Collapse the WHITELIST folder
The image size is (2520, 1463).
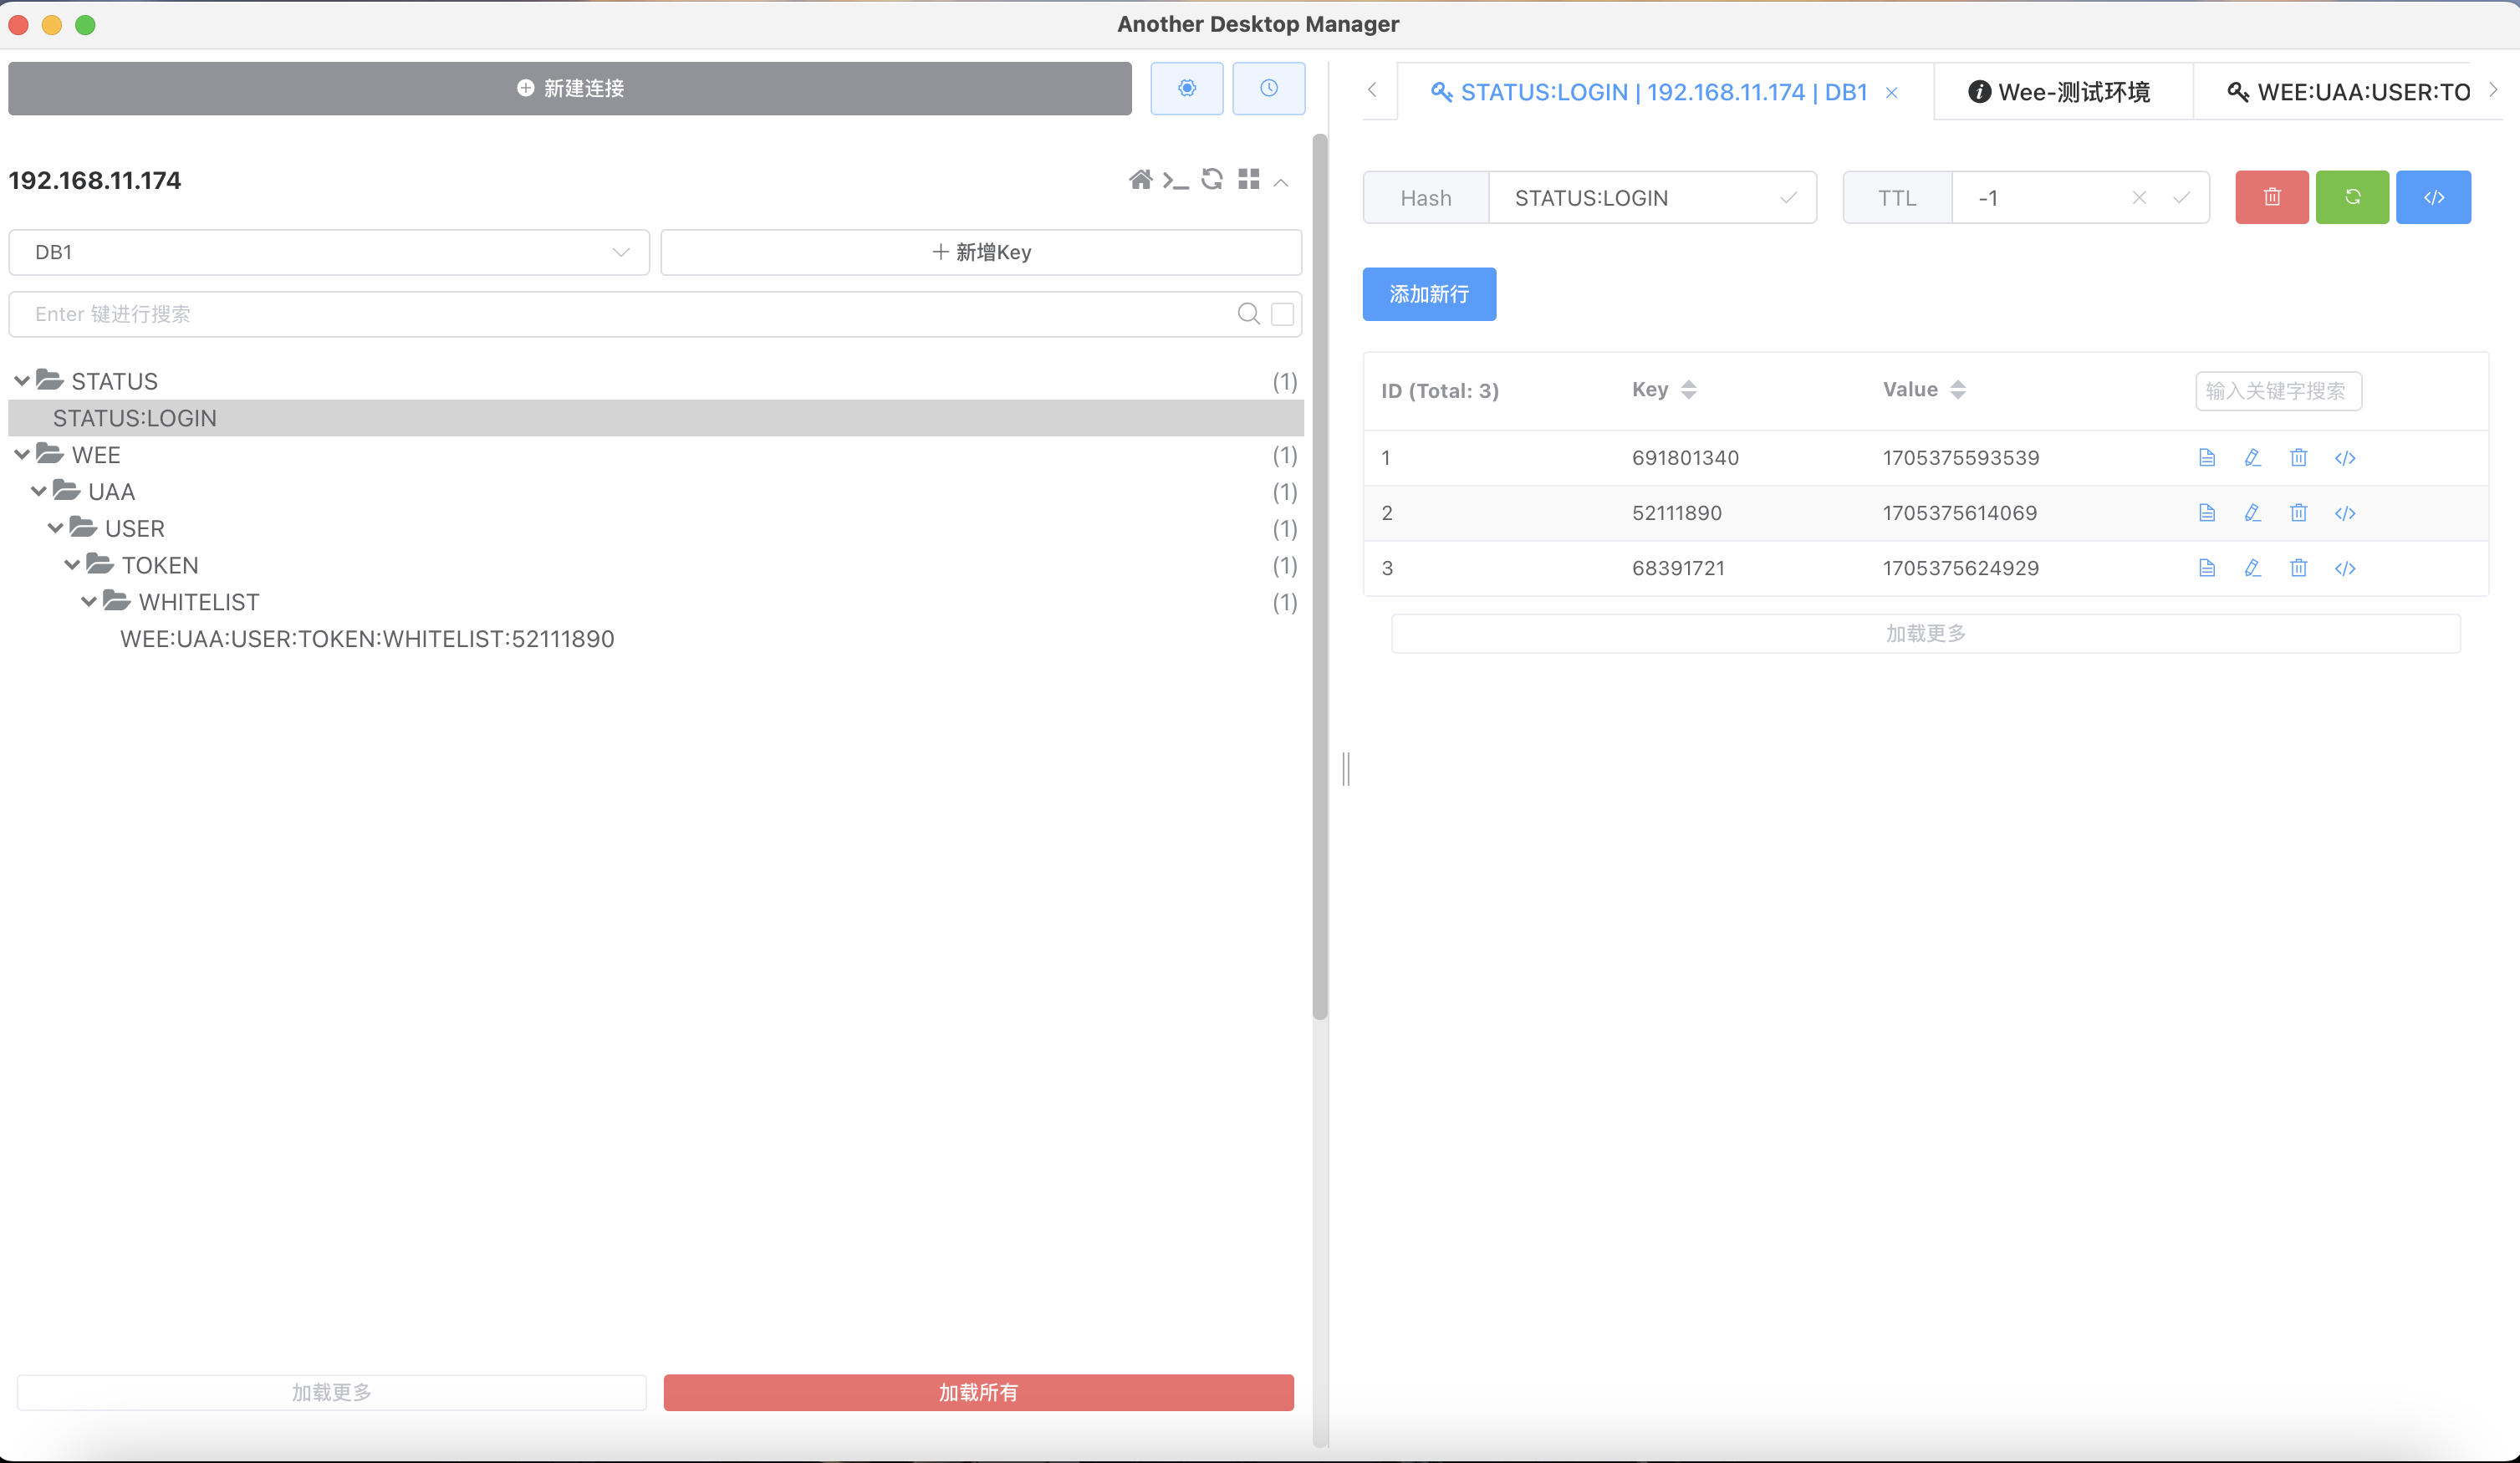coord(89,602)
